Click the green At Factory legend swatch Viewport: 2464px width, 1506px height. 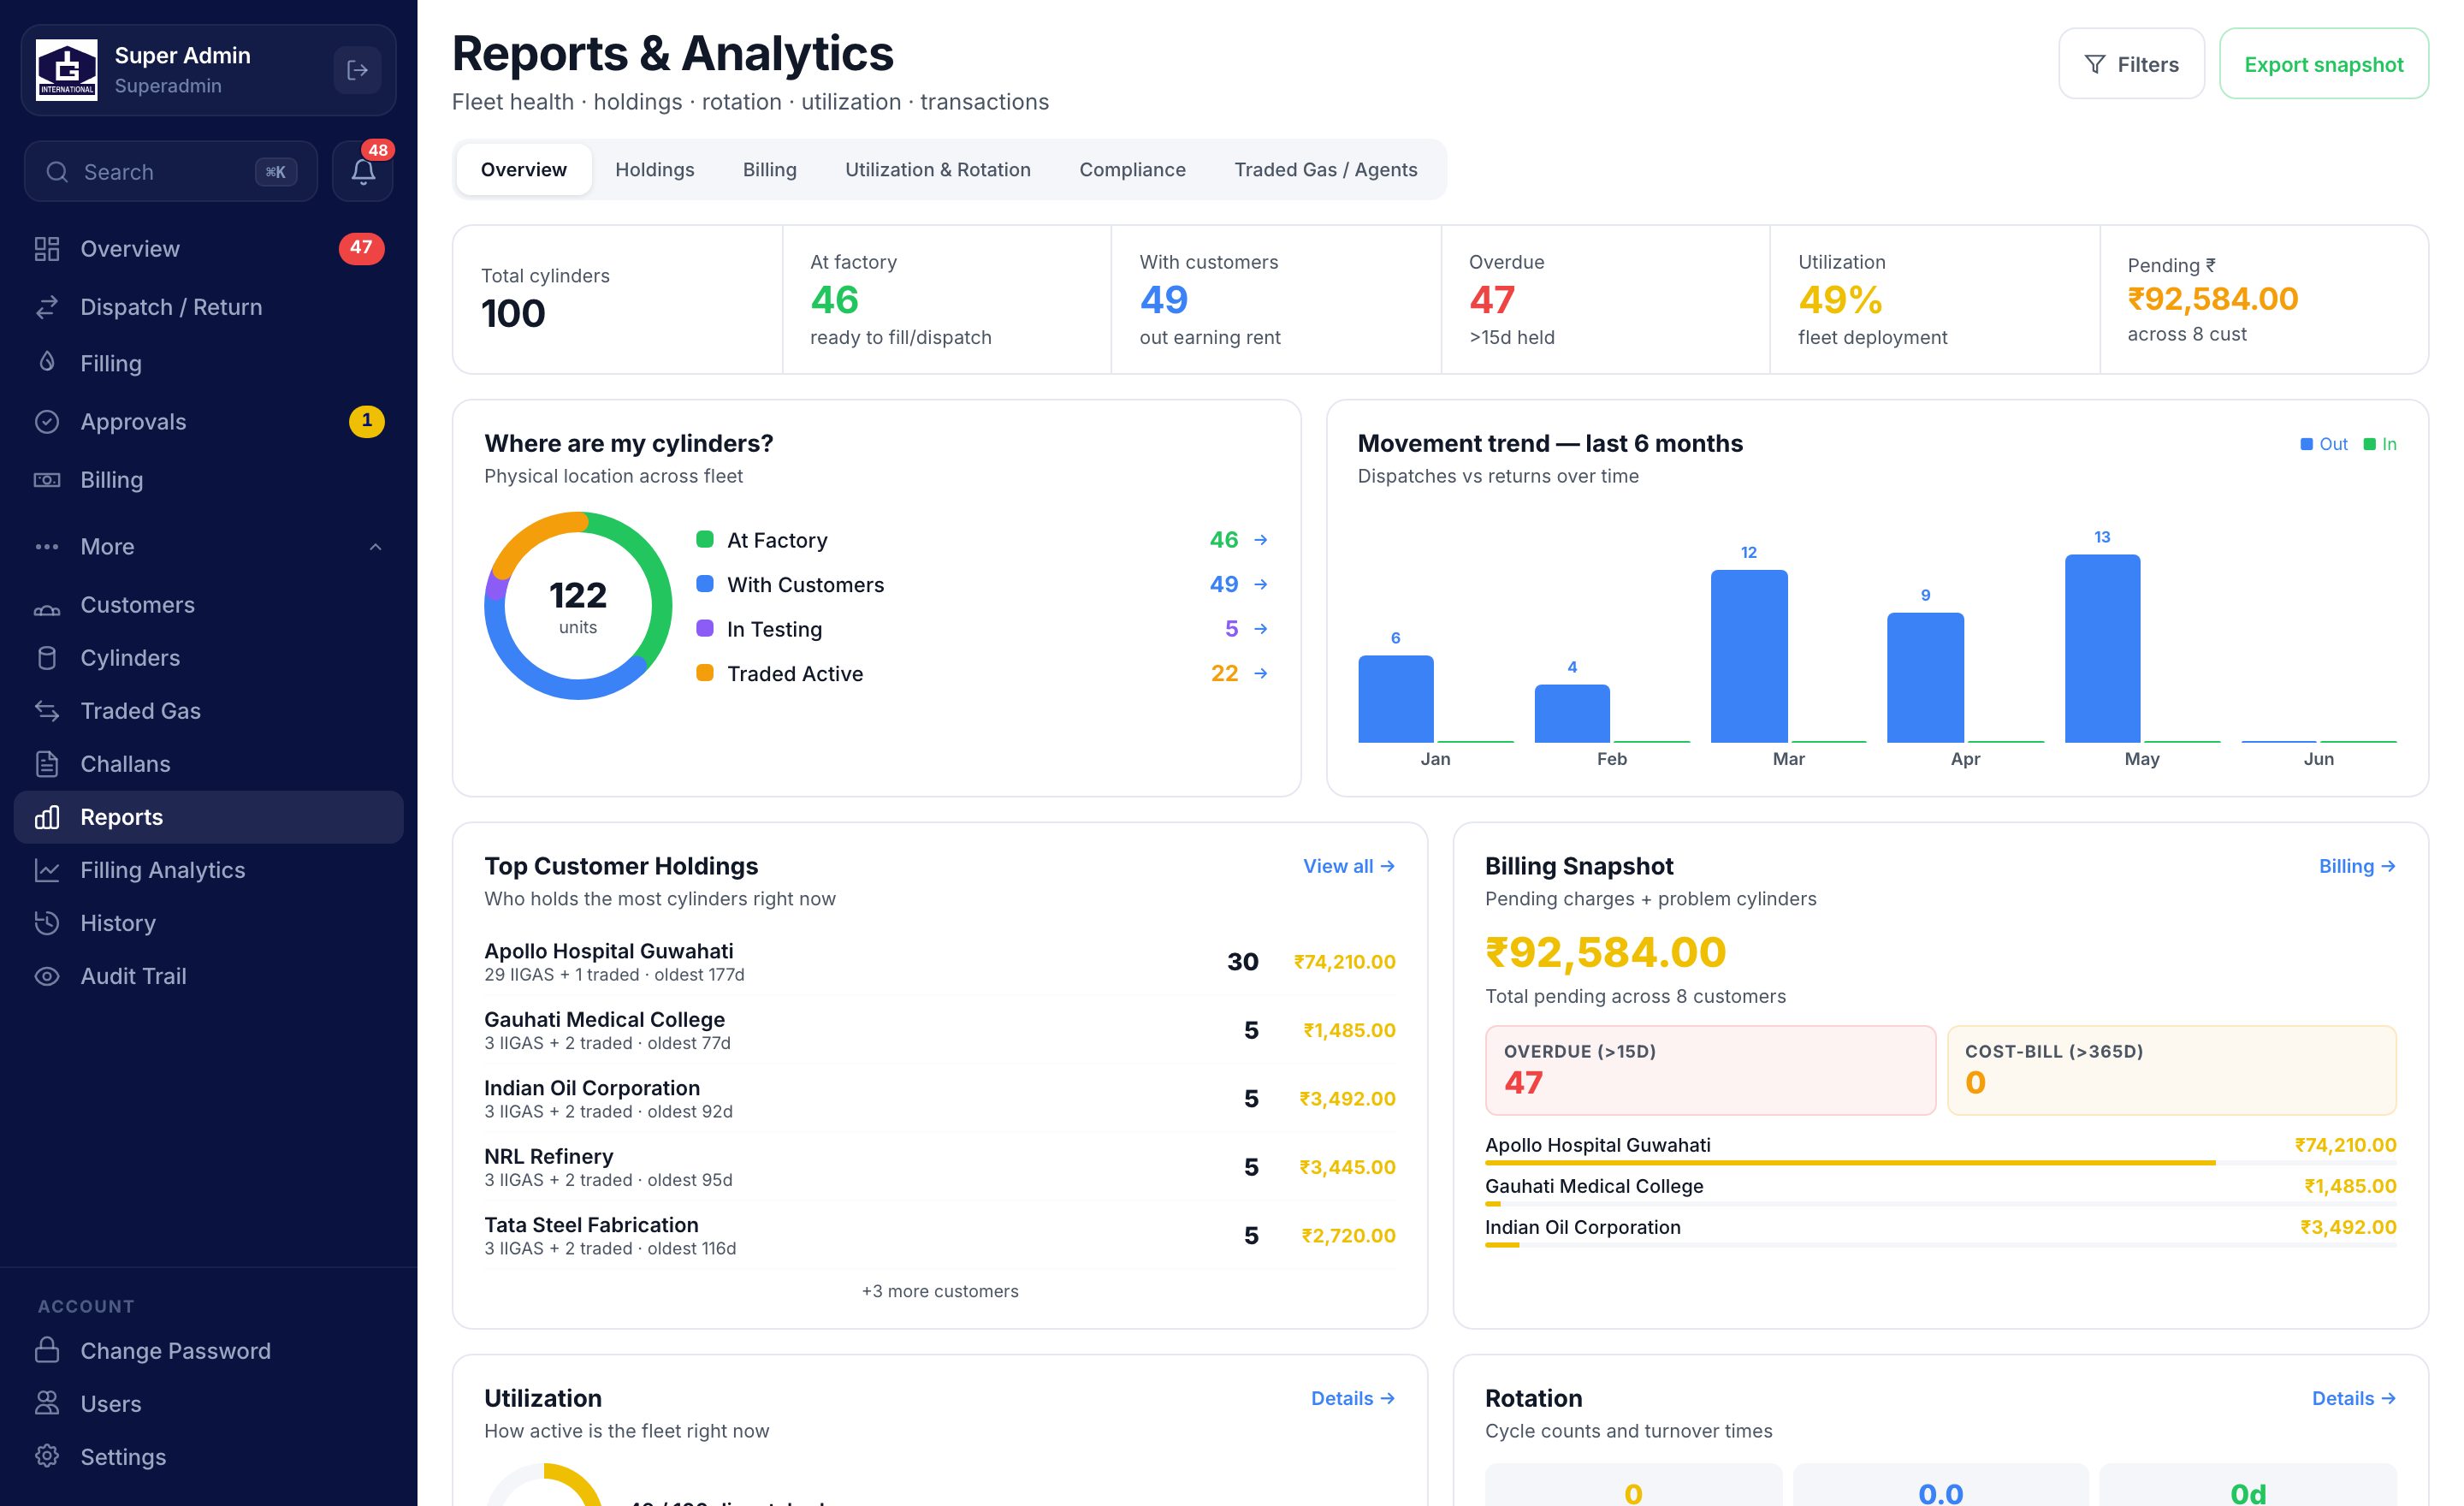coord(705,540)
